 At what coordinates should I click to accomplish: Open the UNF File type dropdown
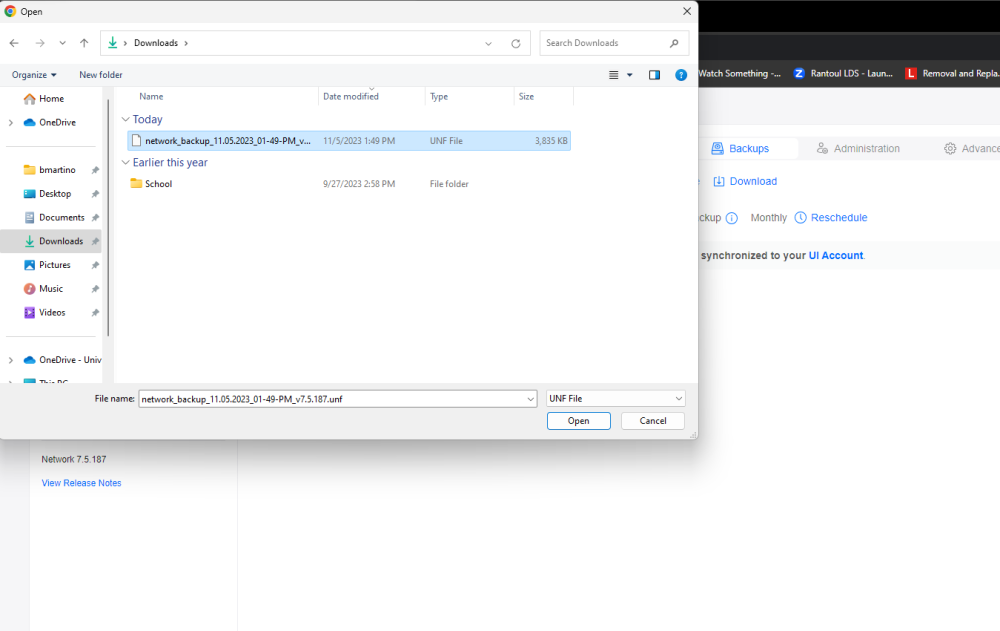click(615, 399)
